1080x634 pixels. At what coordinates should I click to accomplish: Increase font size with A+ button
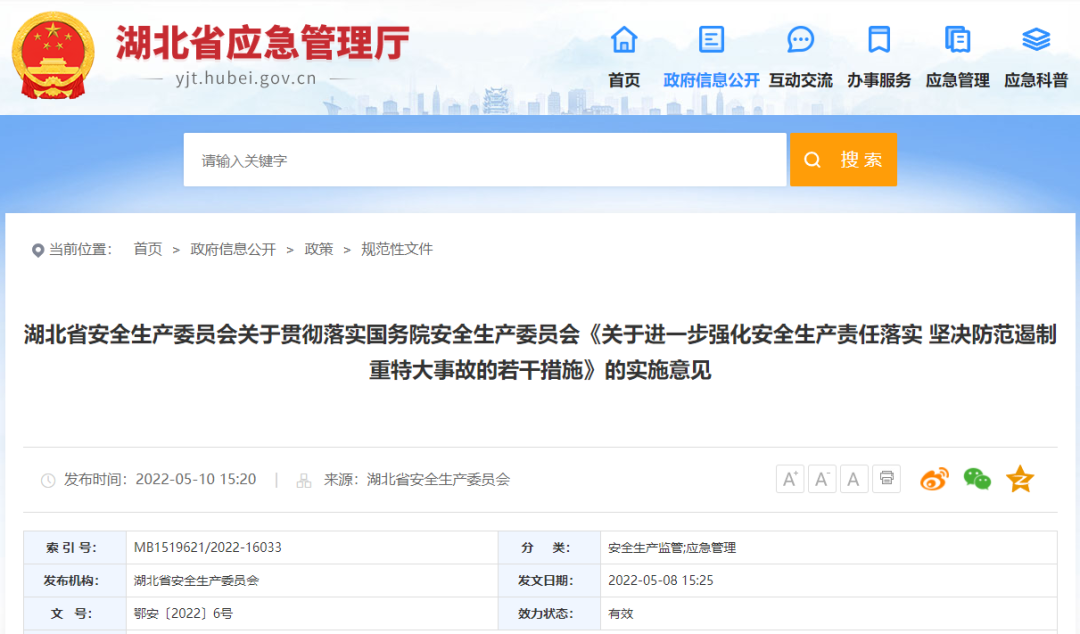[x=790, y=479]
